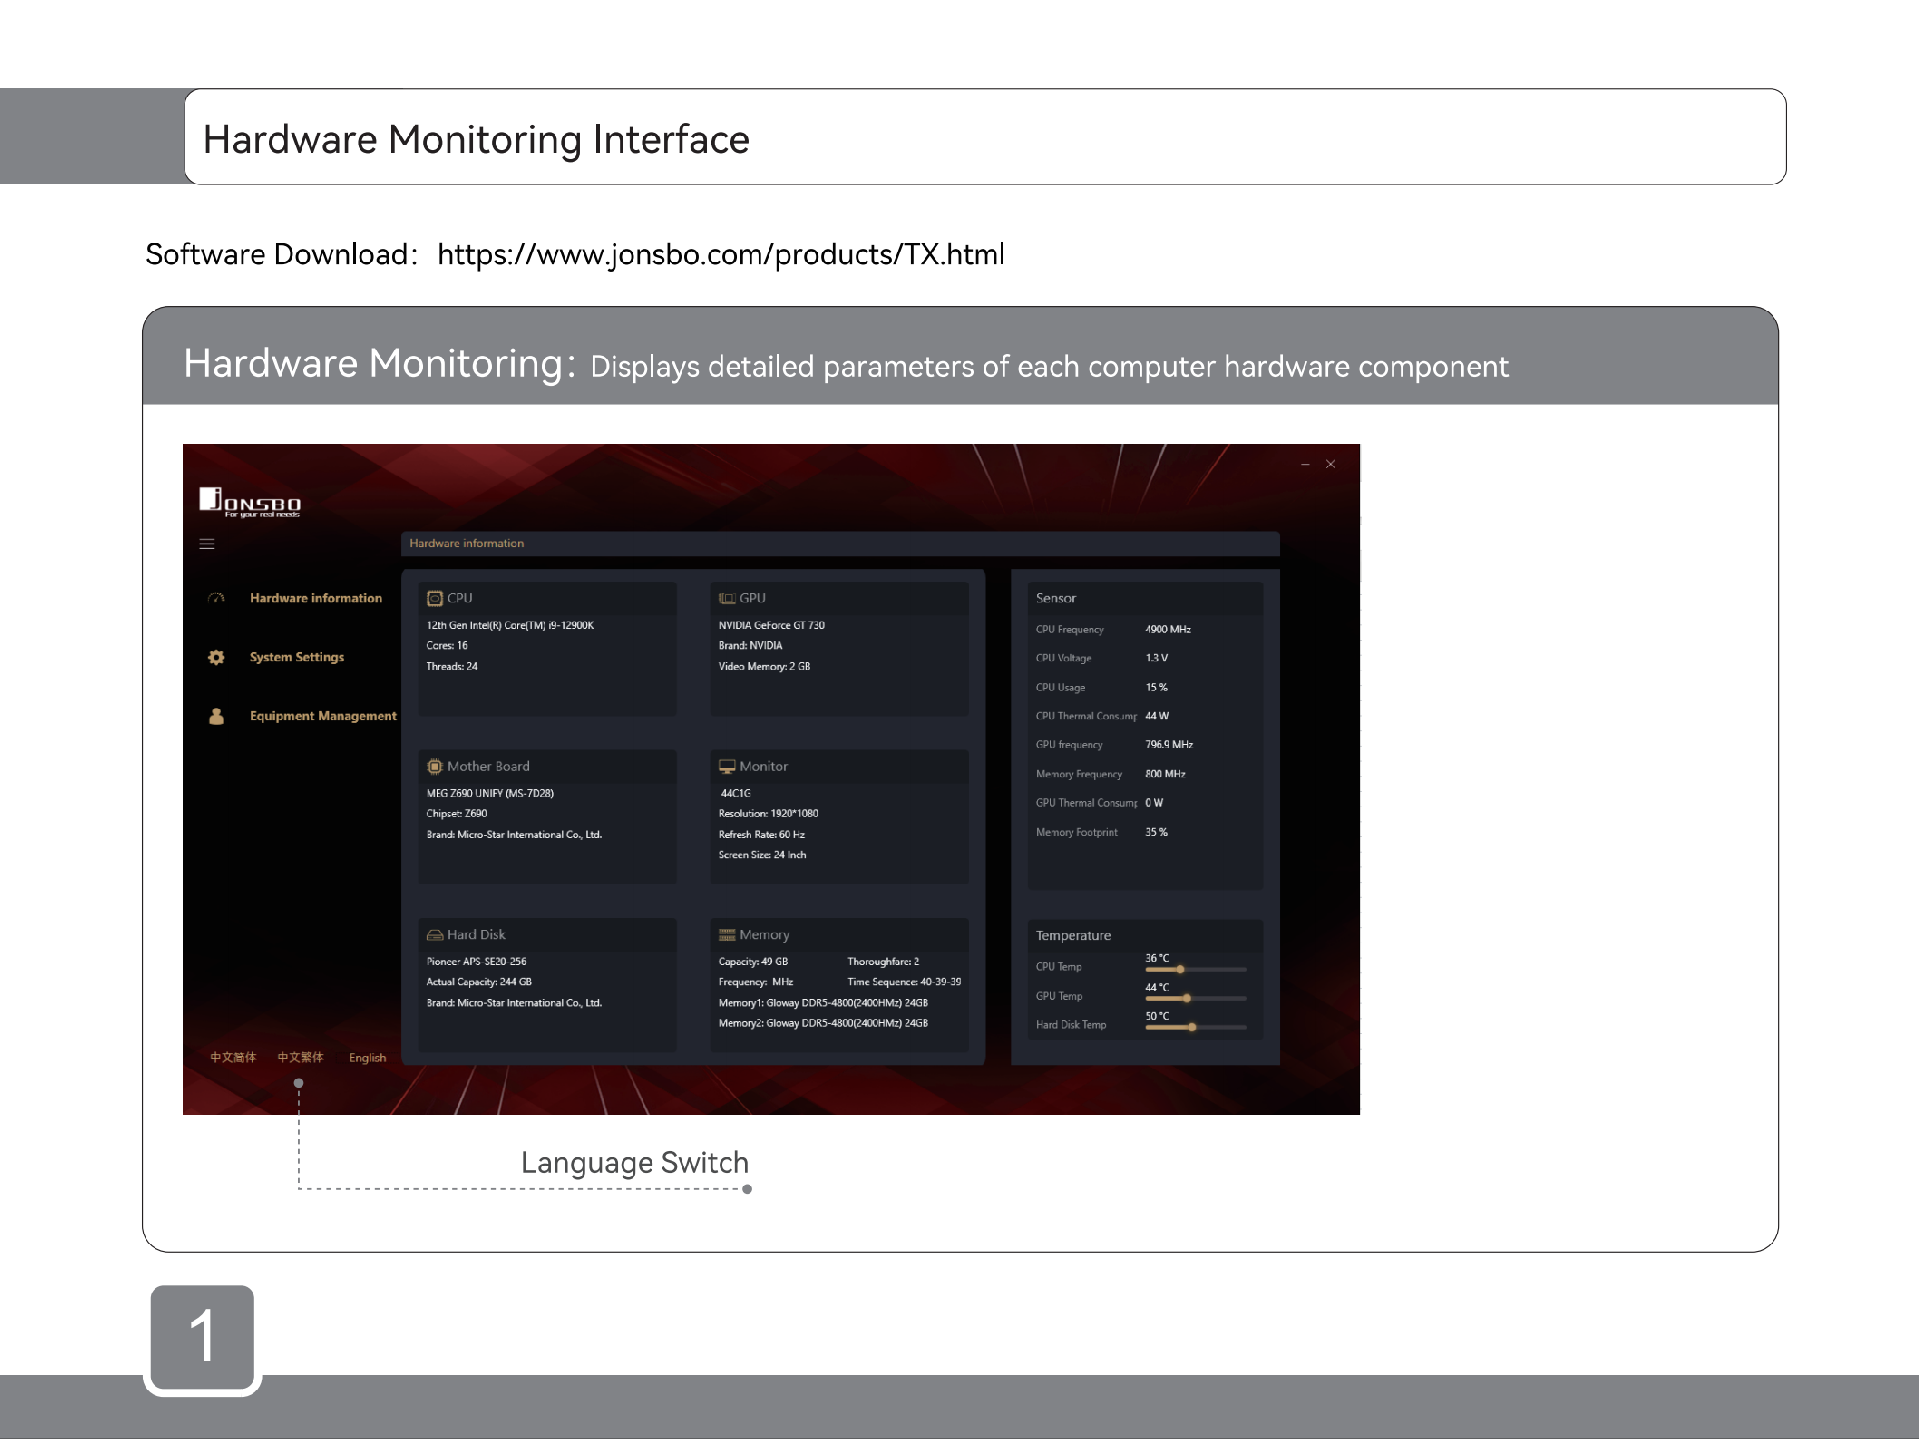The image size is (1920, 1439).
Task: Click the GPU Temp slider
Action: (x=1196, y=998)
